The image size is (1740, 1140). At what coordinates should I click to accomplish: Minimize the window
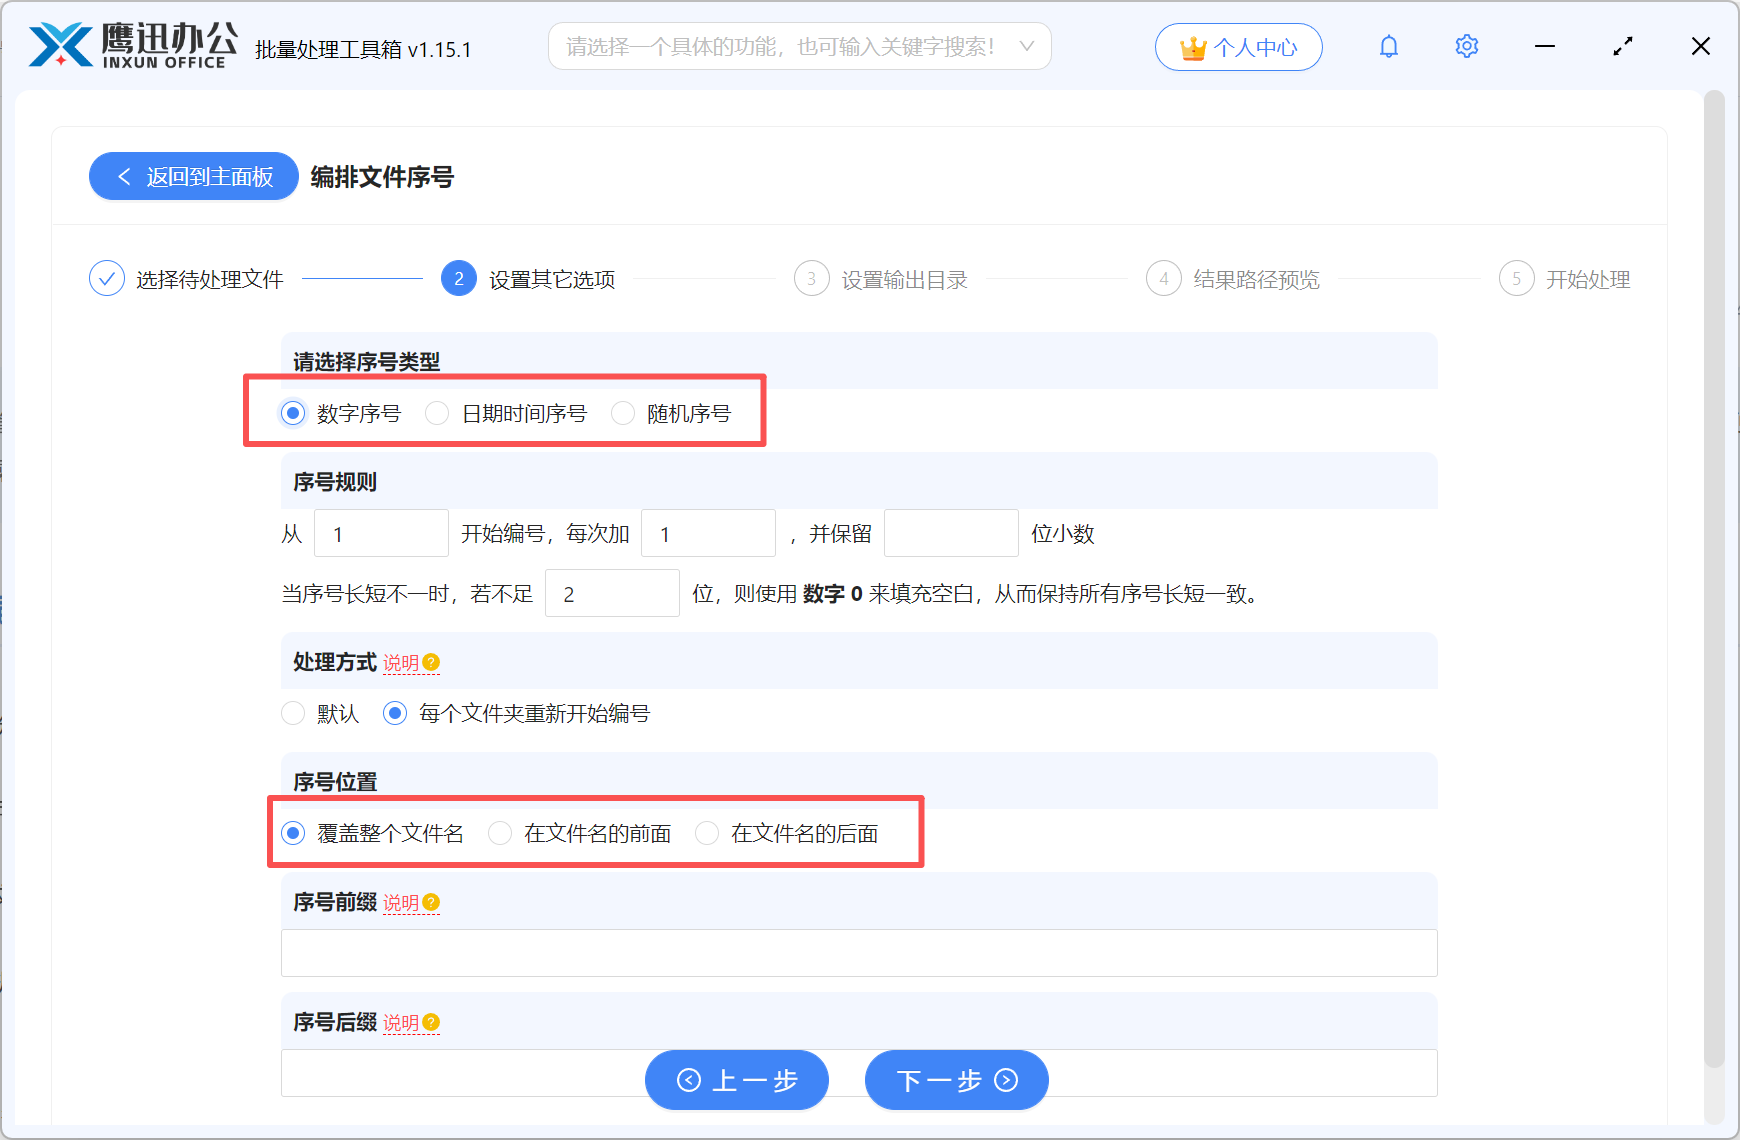[1545, 46]
